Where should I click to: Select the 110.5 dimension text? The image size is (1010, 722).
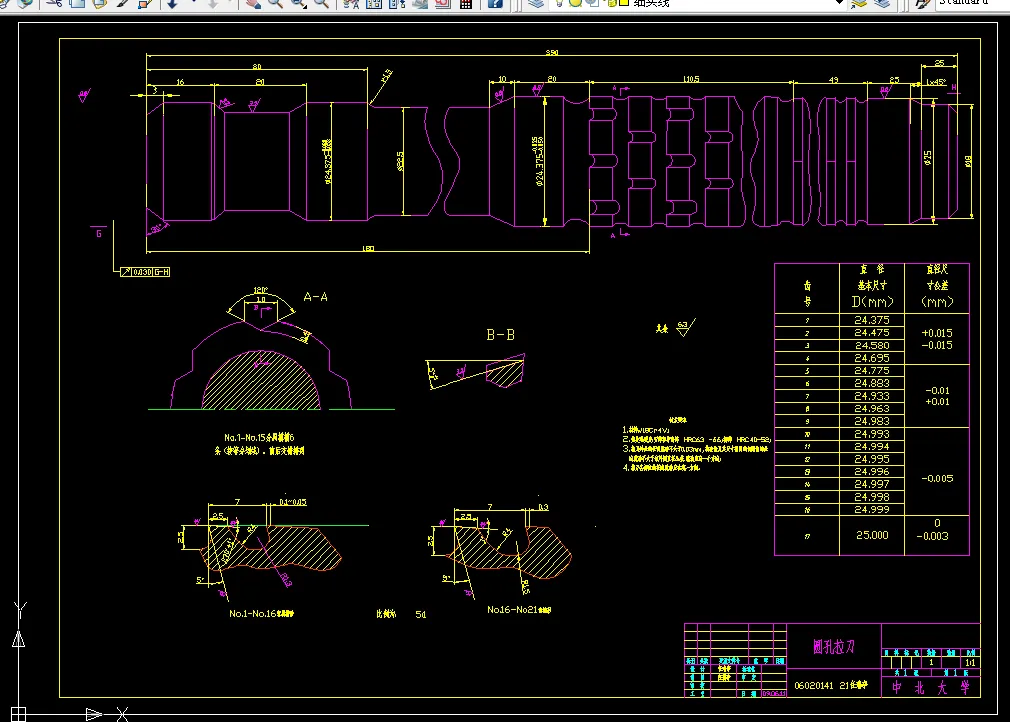[x=691, y=79]
